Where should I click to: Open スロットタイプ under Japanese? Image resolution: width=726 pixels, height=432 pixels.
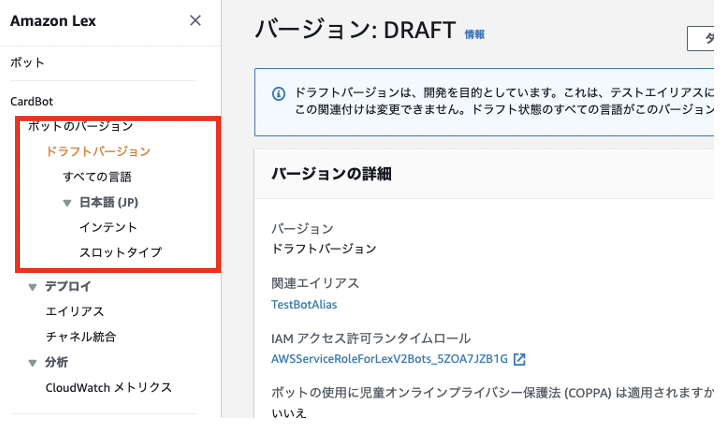click(x=120, y=252)
